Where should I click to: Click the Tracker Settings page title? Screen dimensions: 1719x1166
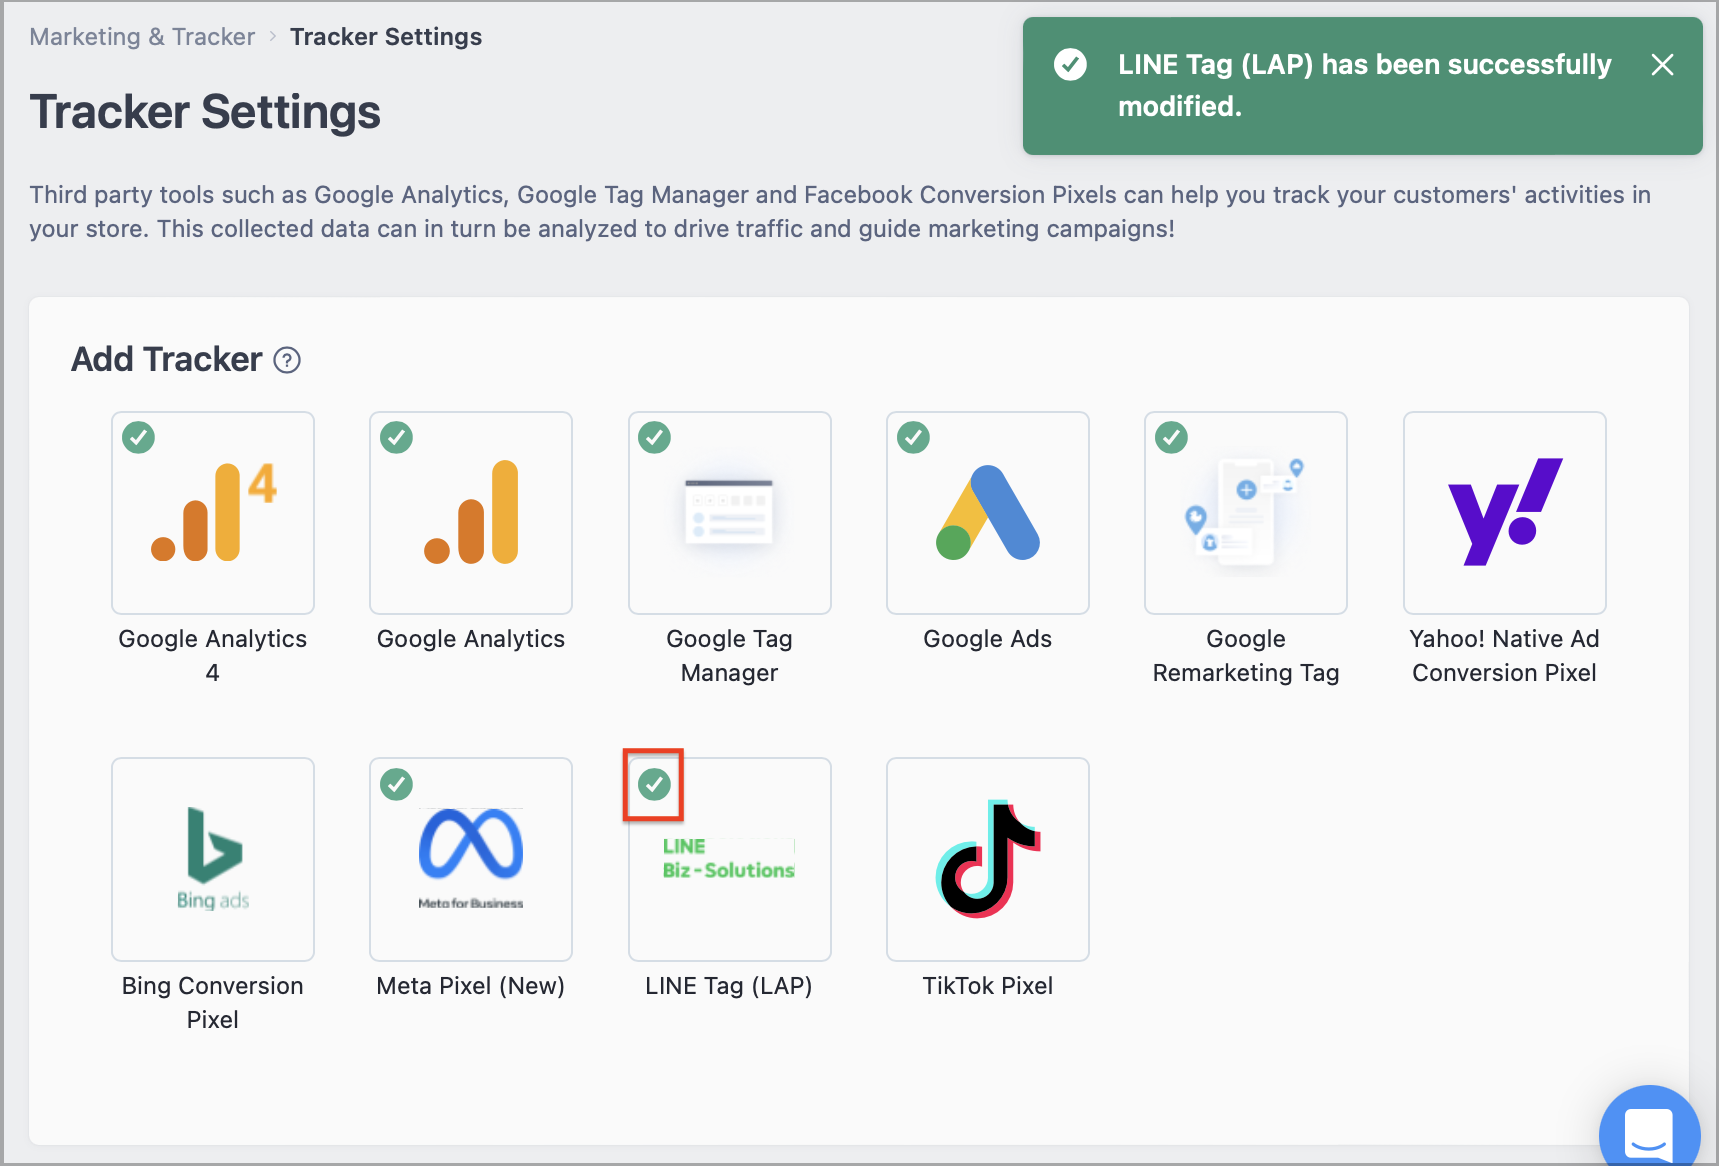pyautogui.click(x=205, y=112)
